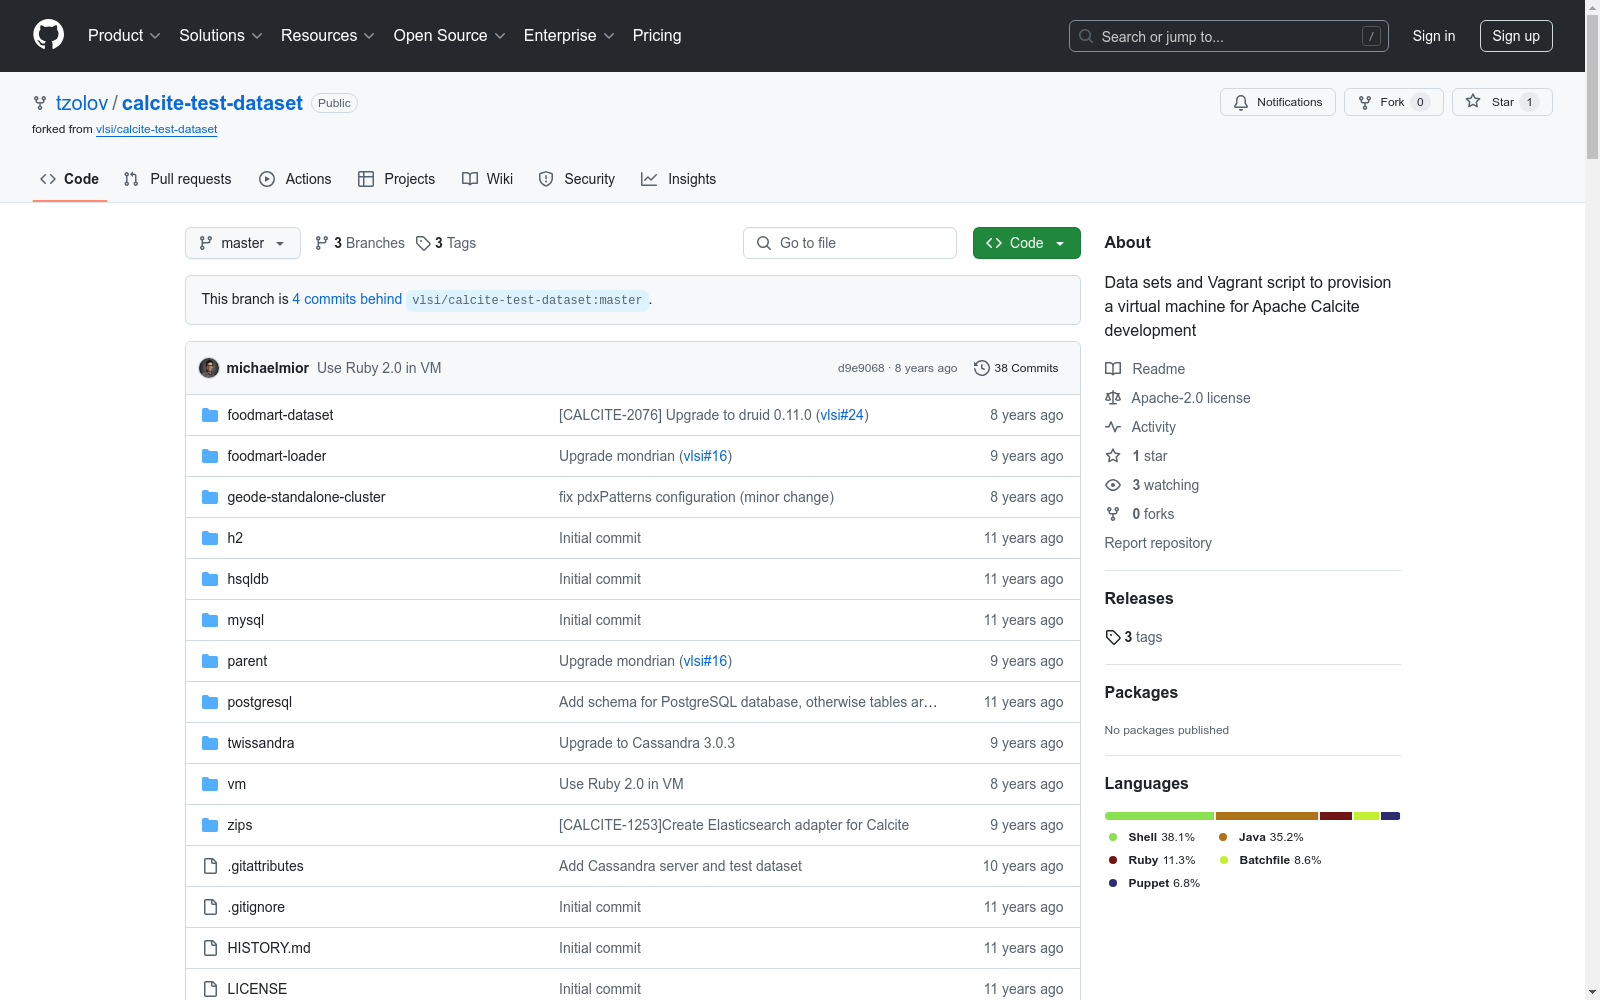Screen dimensions: 1600x1000
Task: Click the folder icon beside h2
Action: (x=210, y=538)
